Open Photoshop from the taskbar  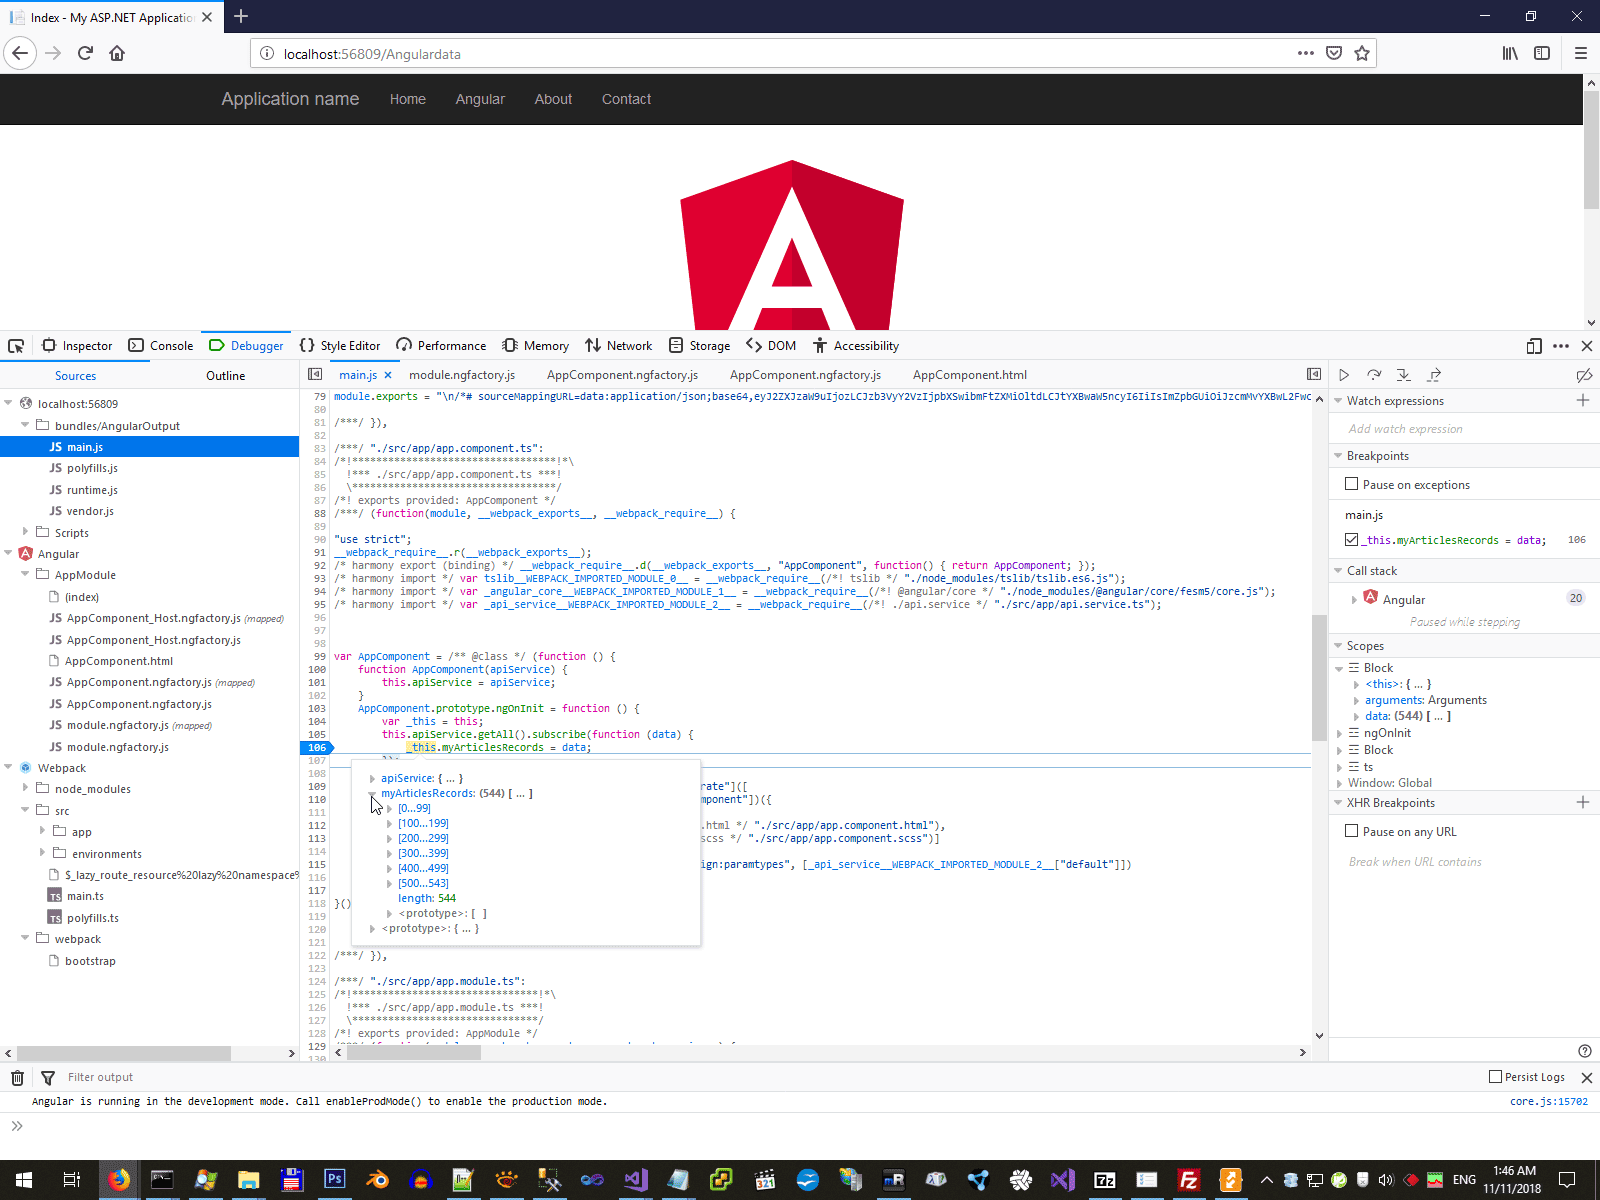click(x=334, y=1180)
